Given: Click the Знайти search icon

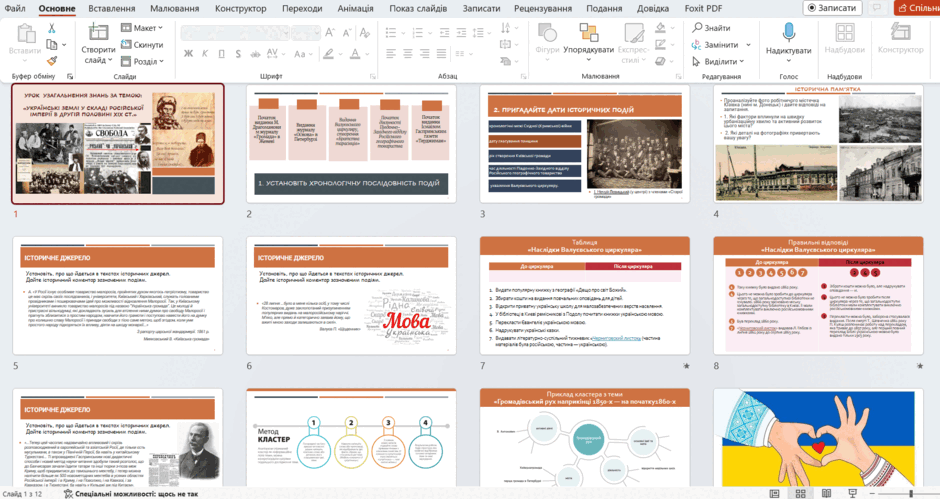Looking at the screenshot, I should point(697,28).
